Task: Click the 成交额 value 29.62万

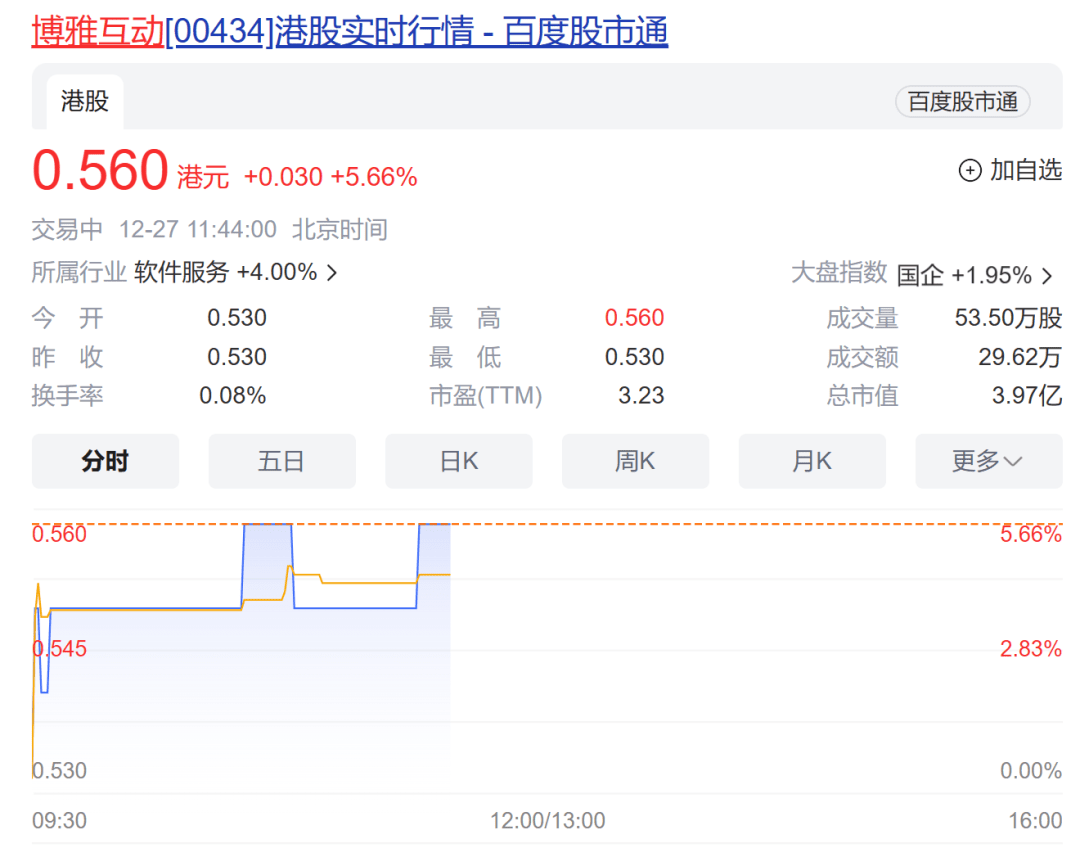Action: point(1020,357)
